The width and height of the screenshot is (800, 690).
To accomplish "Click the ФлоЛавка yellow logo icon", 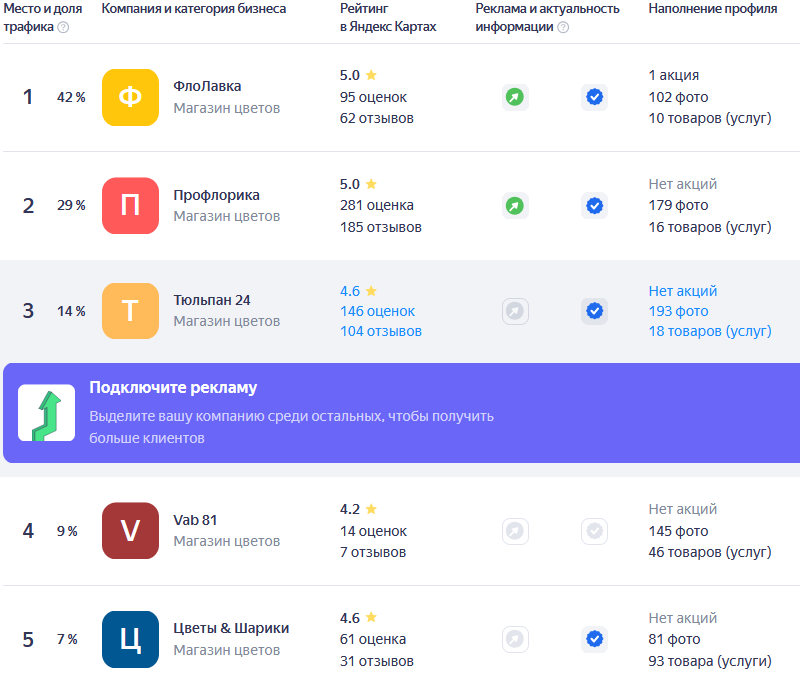I will [130, 97].
